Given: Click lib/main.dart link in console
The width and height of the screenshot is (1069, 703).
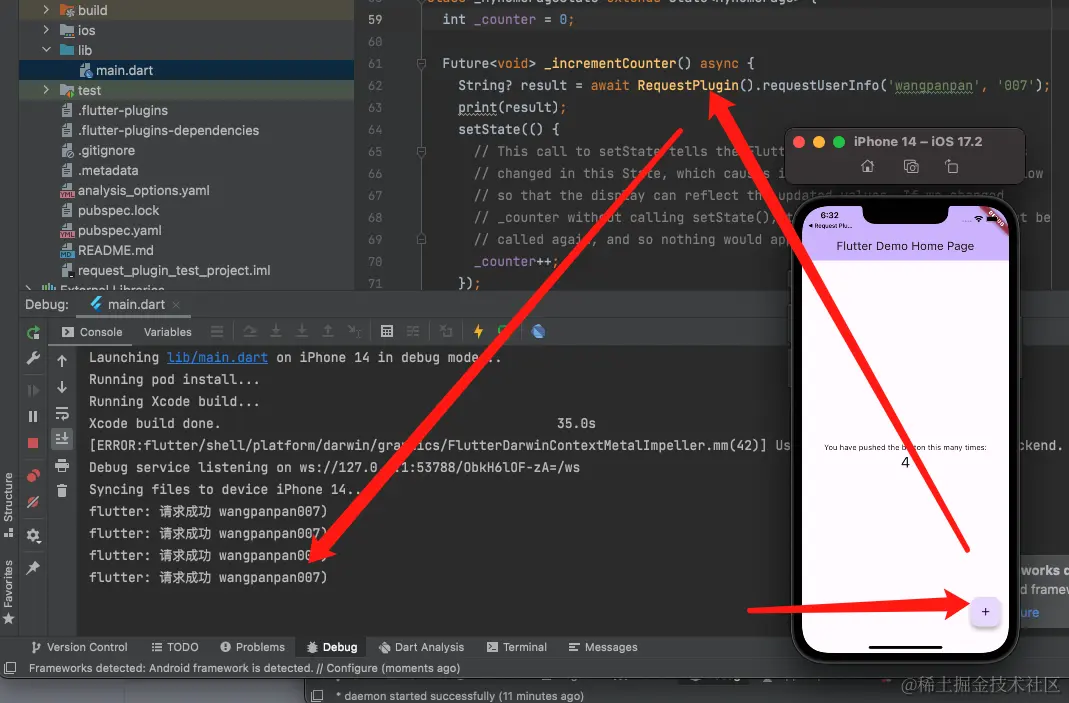Looking at the screenshot, I should [x=217, y=357].
